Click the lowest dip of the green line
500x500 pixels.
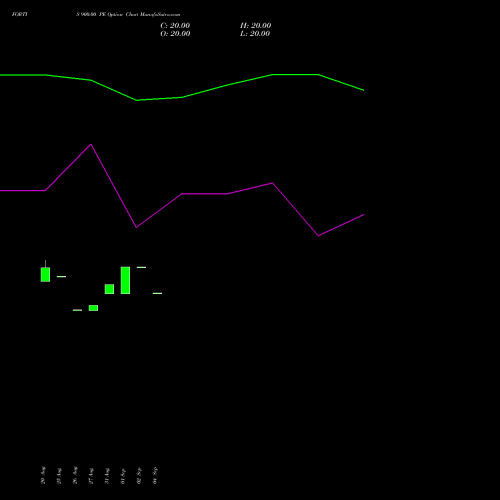137,100
